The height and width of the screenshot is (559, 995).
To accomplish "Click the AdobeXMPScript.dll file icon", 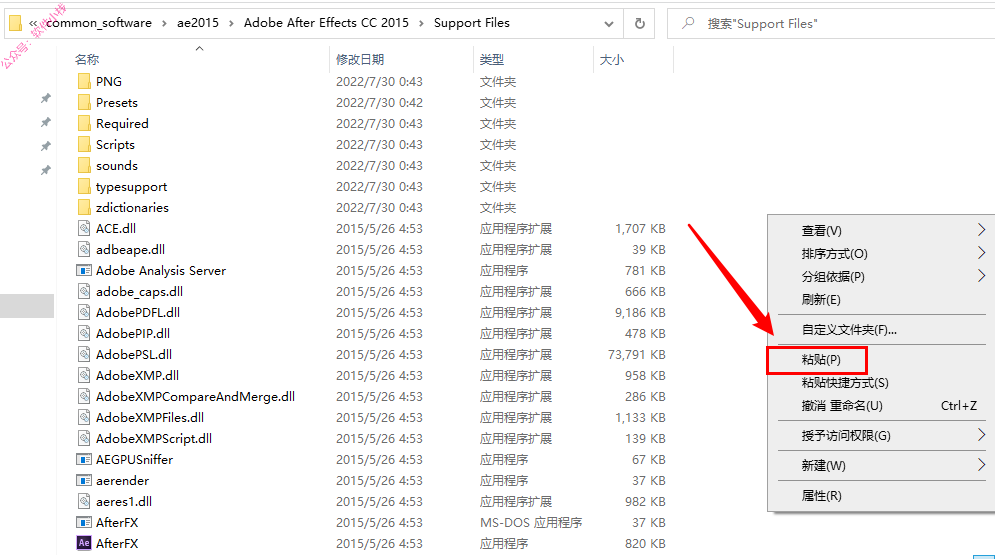I will pyautogui.click(x=84, y=438).
